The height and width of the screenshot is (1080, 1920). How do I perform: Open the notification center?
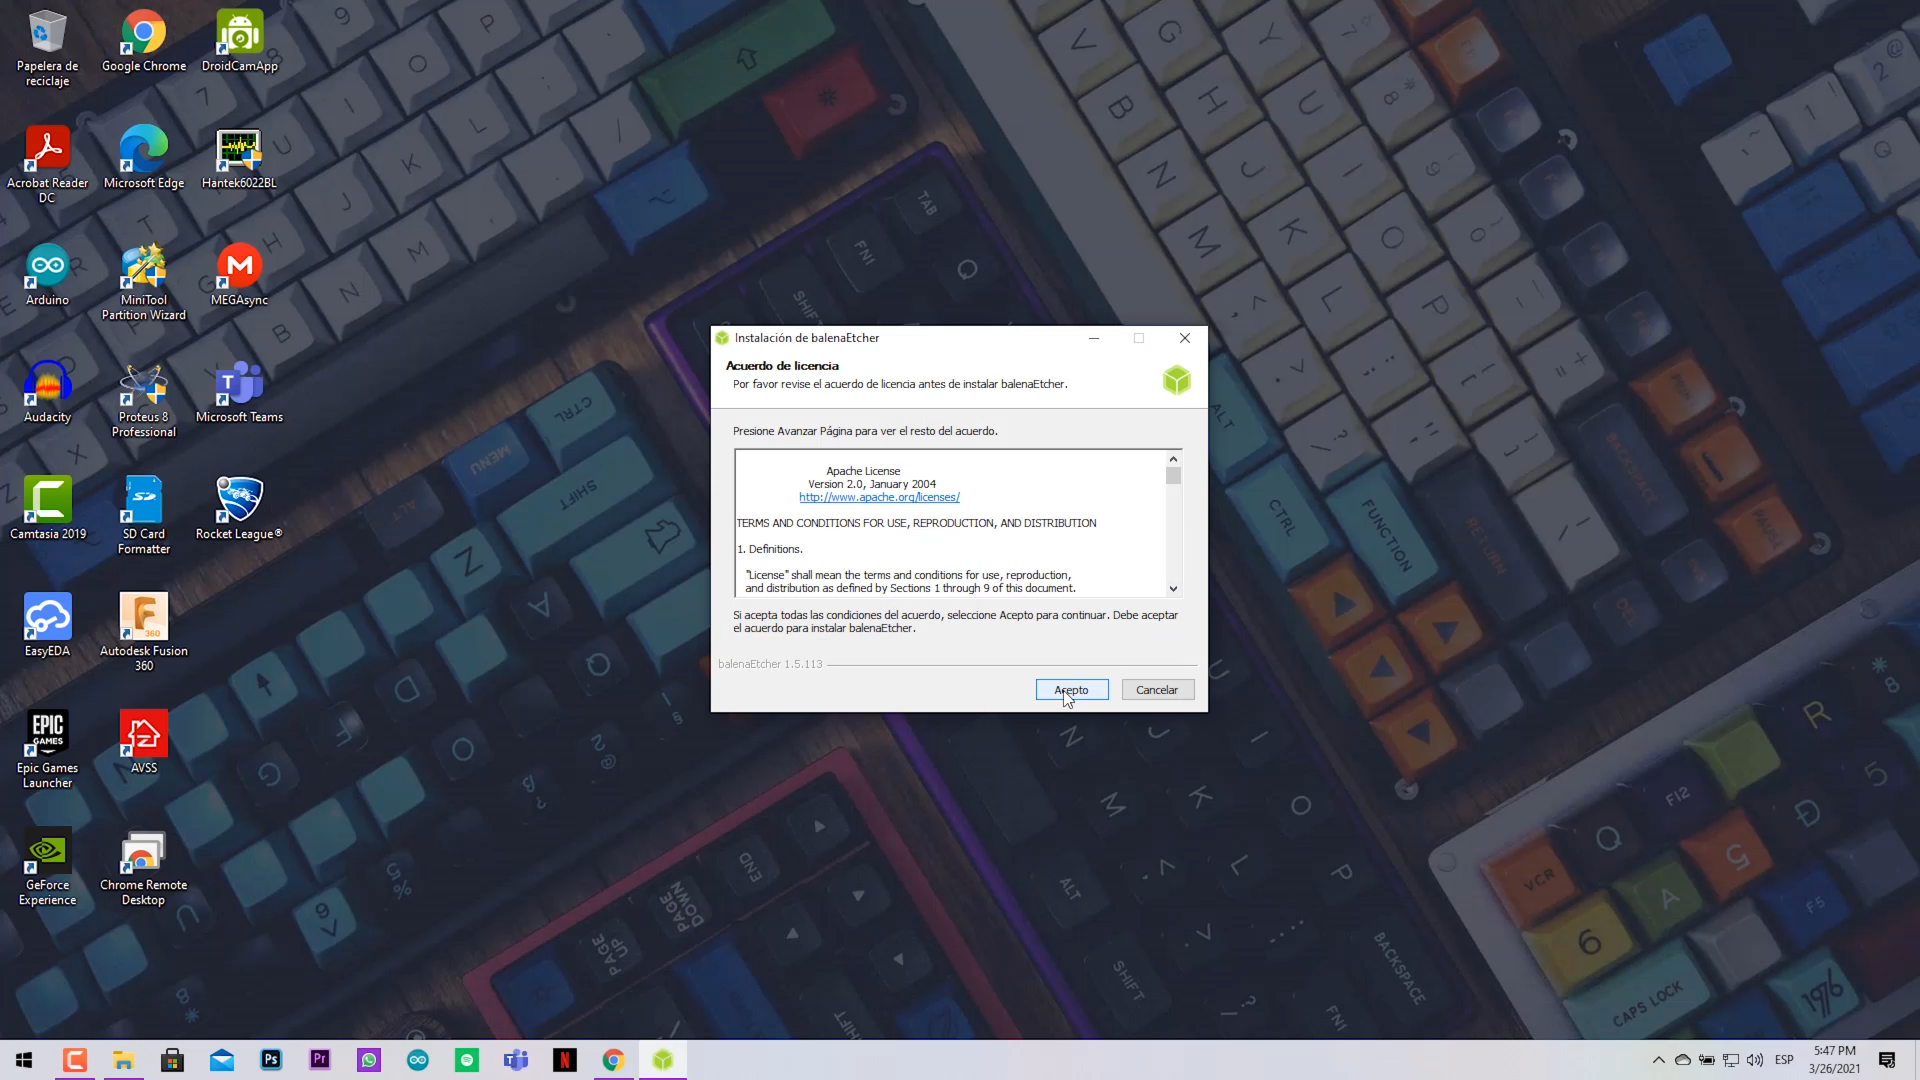pos(1887,1060)
